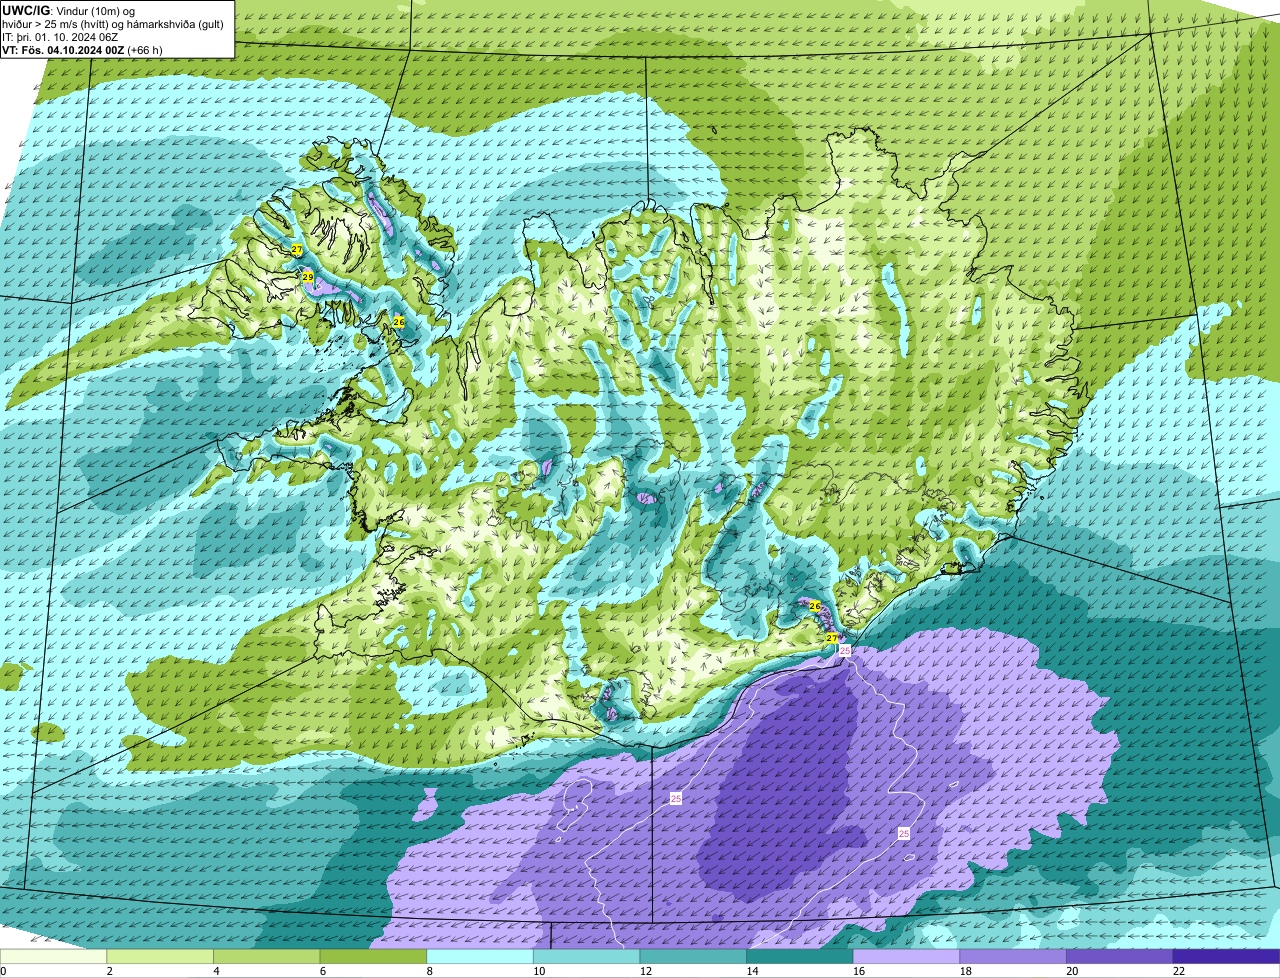Viewport: 1280px width, 978px height.
Task: Select the 18–20 medium purple scale swatch
Action: tap(1013, 956)
